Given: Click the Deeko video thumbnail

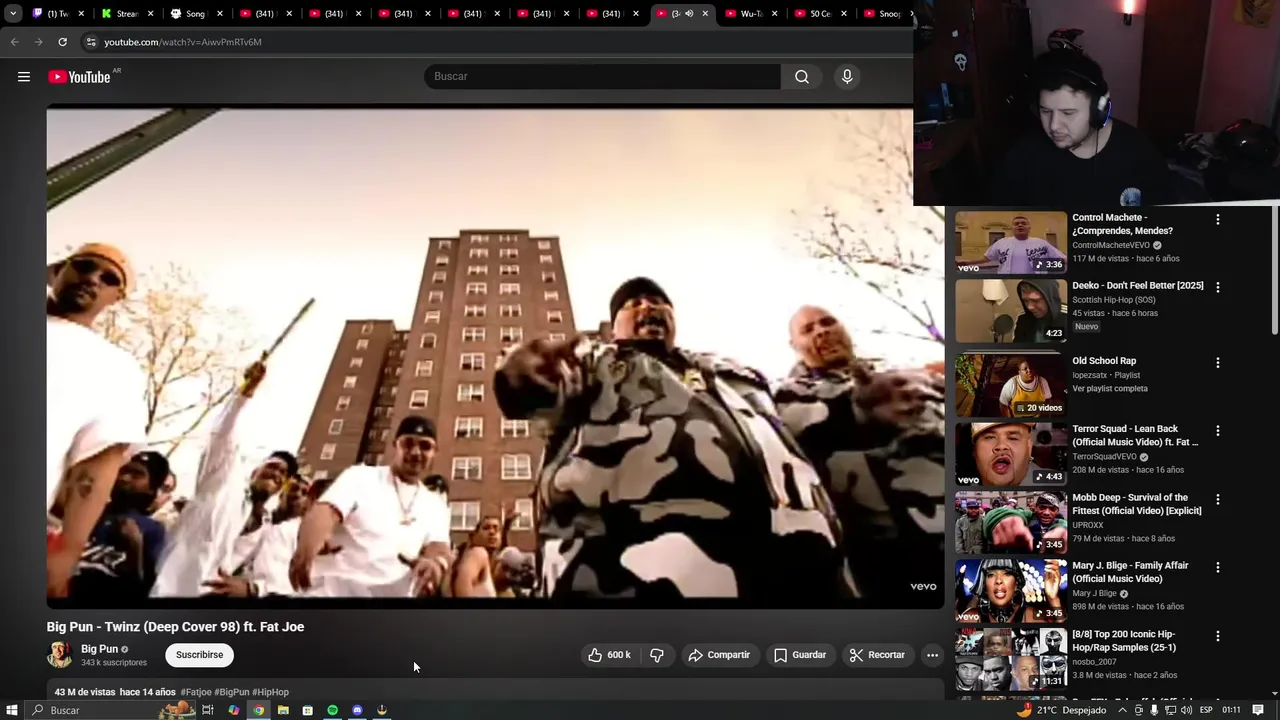Looking at the screenshot, I should tap(1011, 311).
